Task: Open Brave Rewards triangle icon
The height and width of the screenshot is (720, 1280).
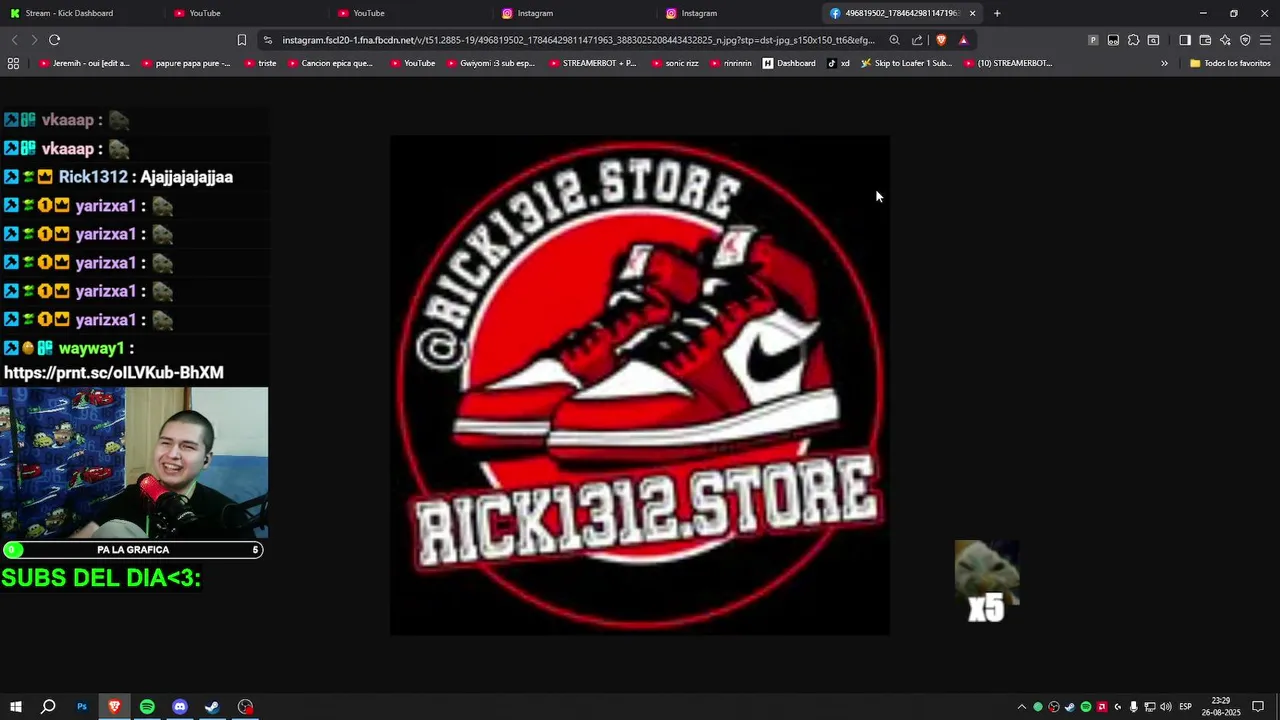Action: pyautogui.click(x=963, y=40)
